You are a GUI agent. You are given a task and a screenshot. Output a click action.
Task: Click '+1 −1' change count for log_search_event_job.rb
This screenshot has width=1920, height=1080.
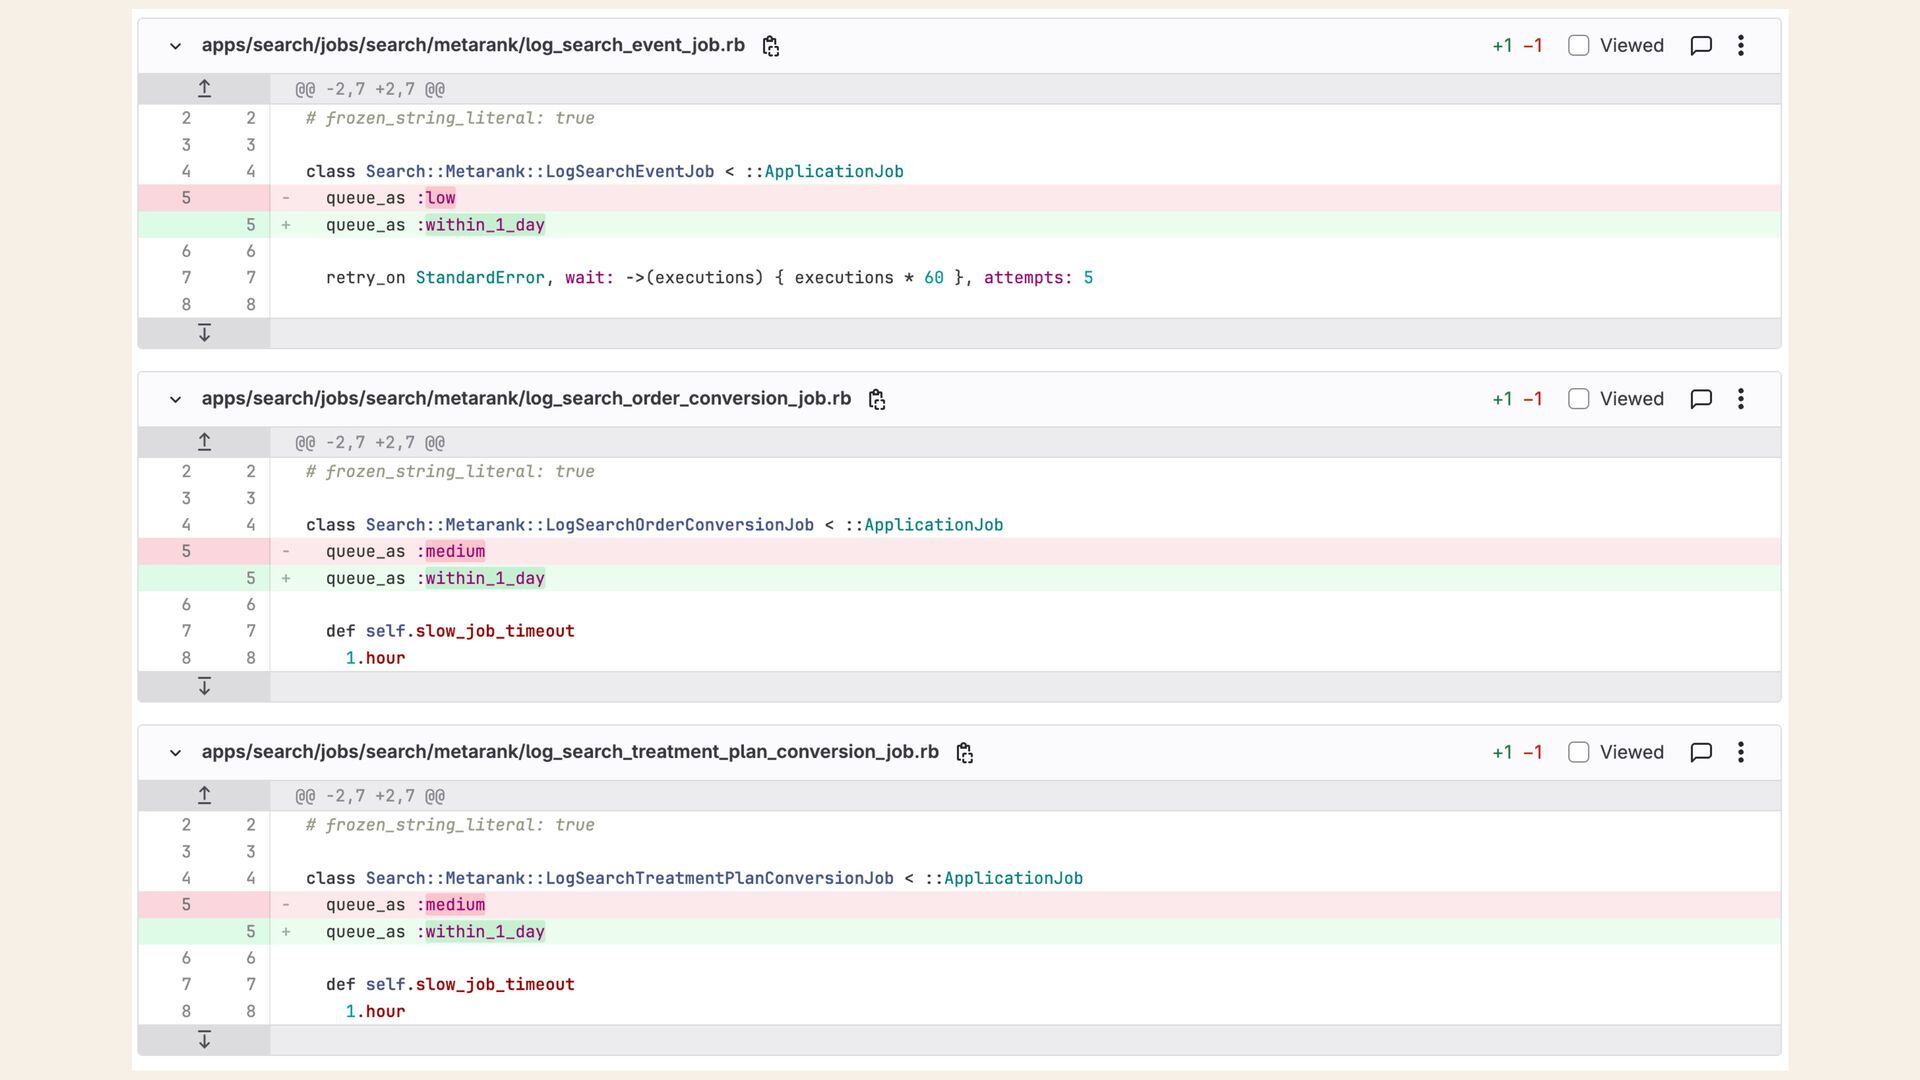[x=1517, y=46]
